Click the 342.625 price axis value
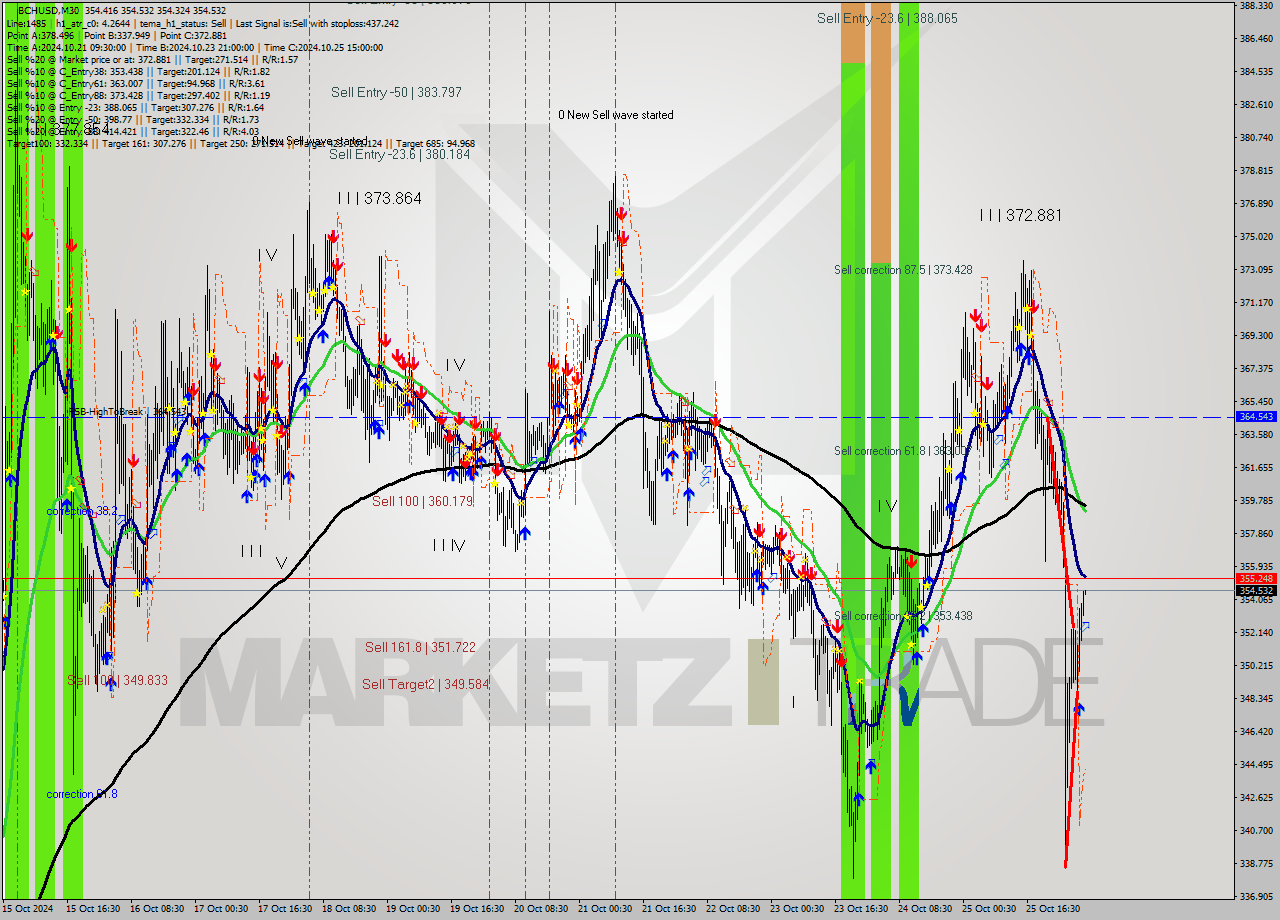 [x=1256, y=798]
